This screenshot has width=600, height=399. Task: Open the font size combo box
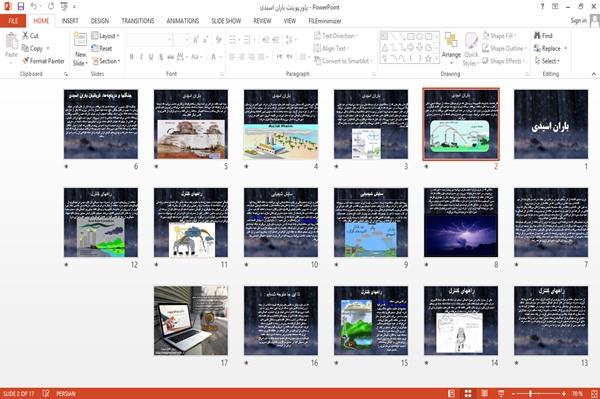181,40
